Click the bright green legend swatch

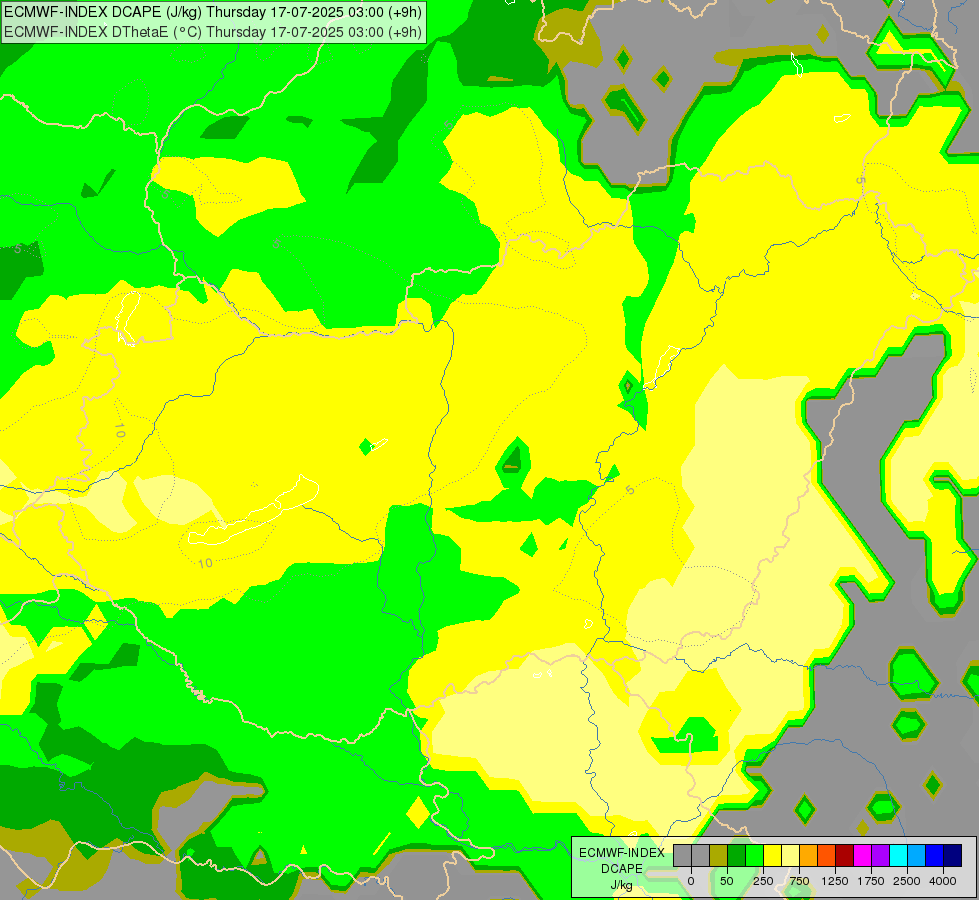(x=754, y=855)
